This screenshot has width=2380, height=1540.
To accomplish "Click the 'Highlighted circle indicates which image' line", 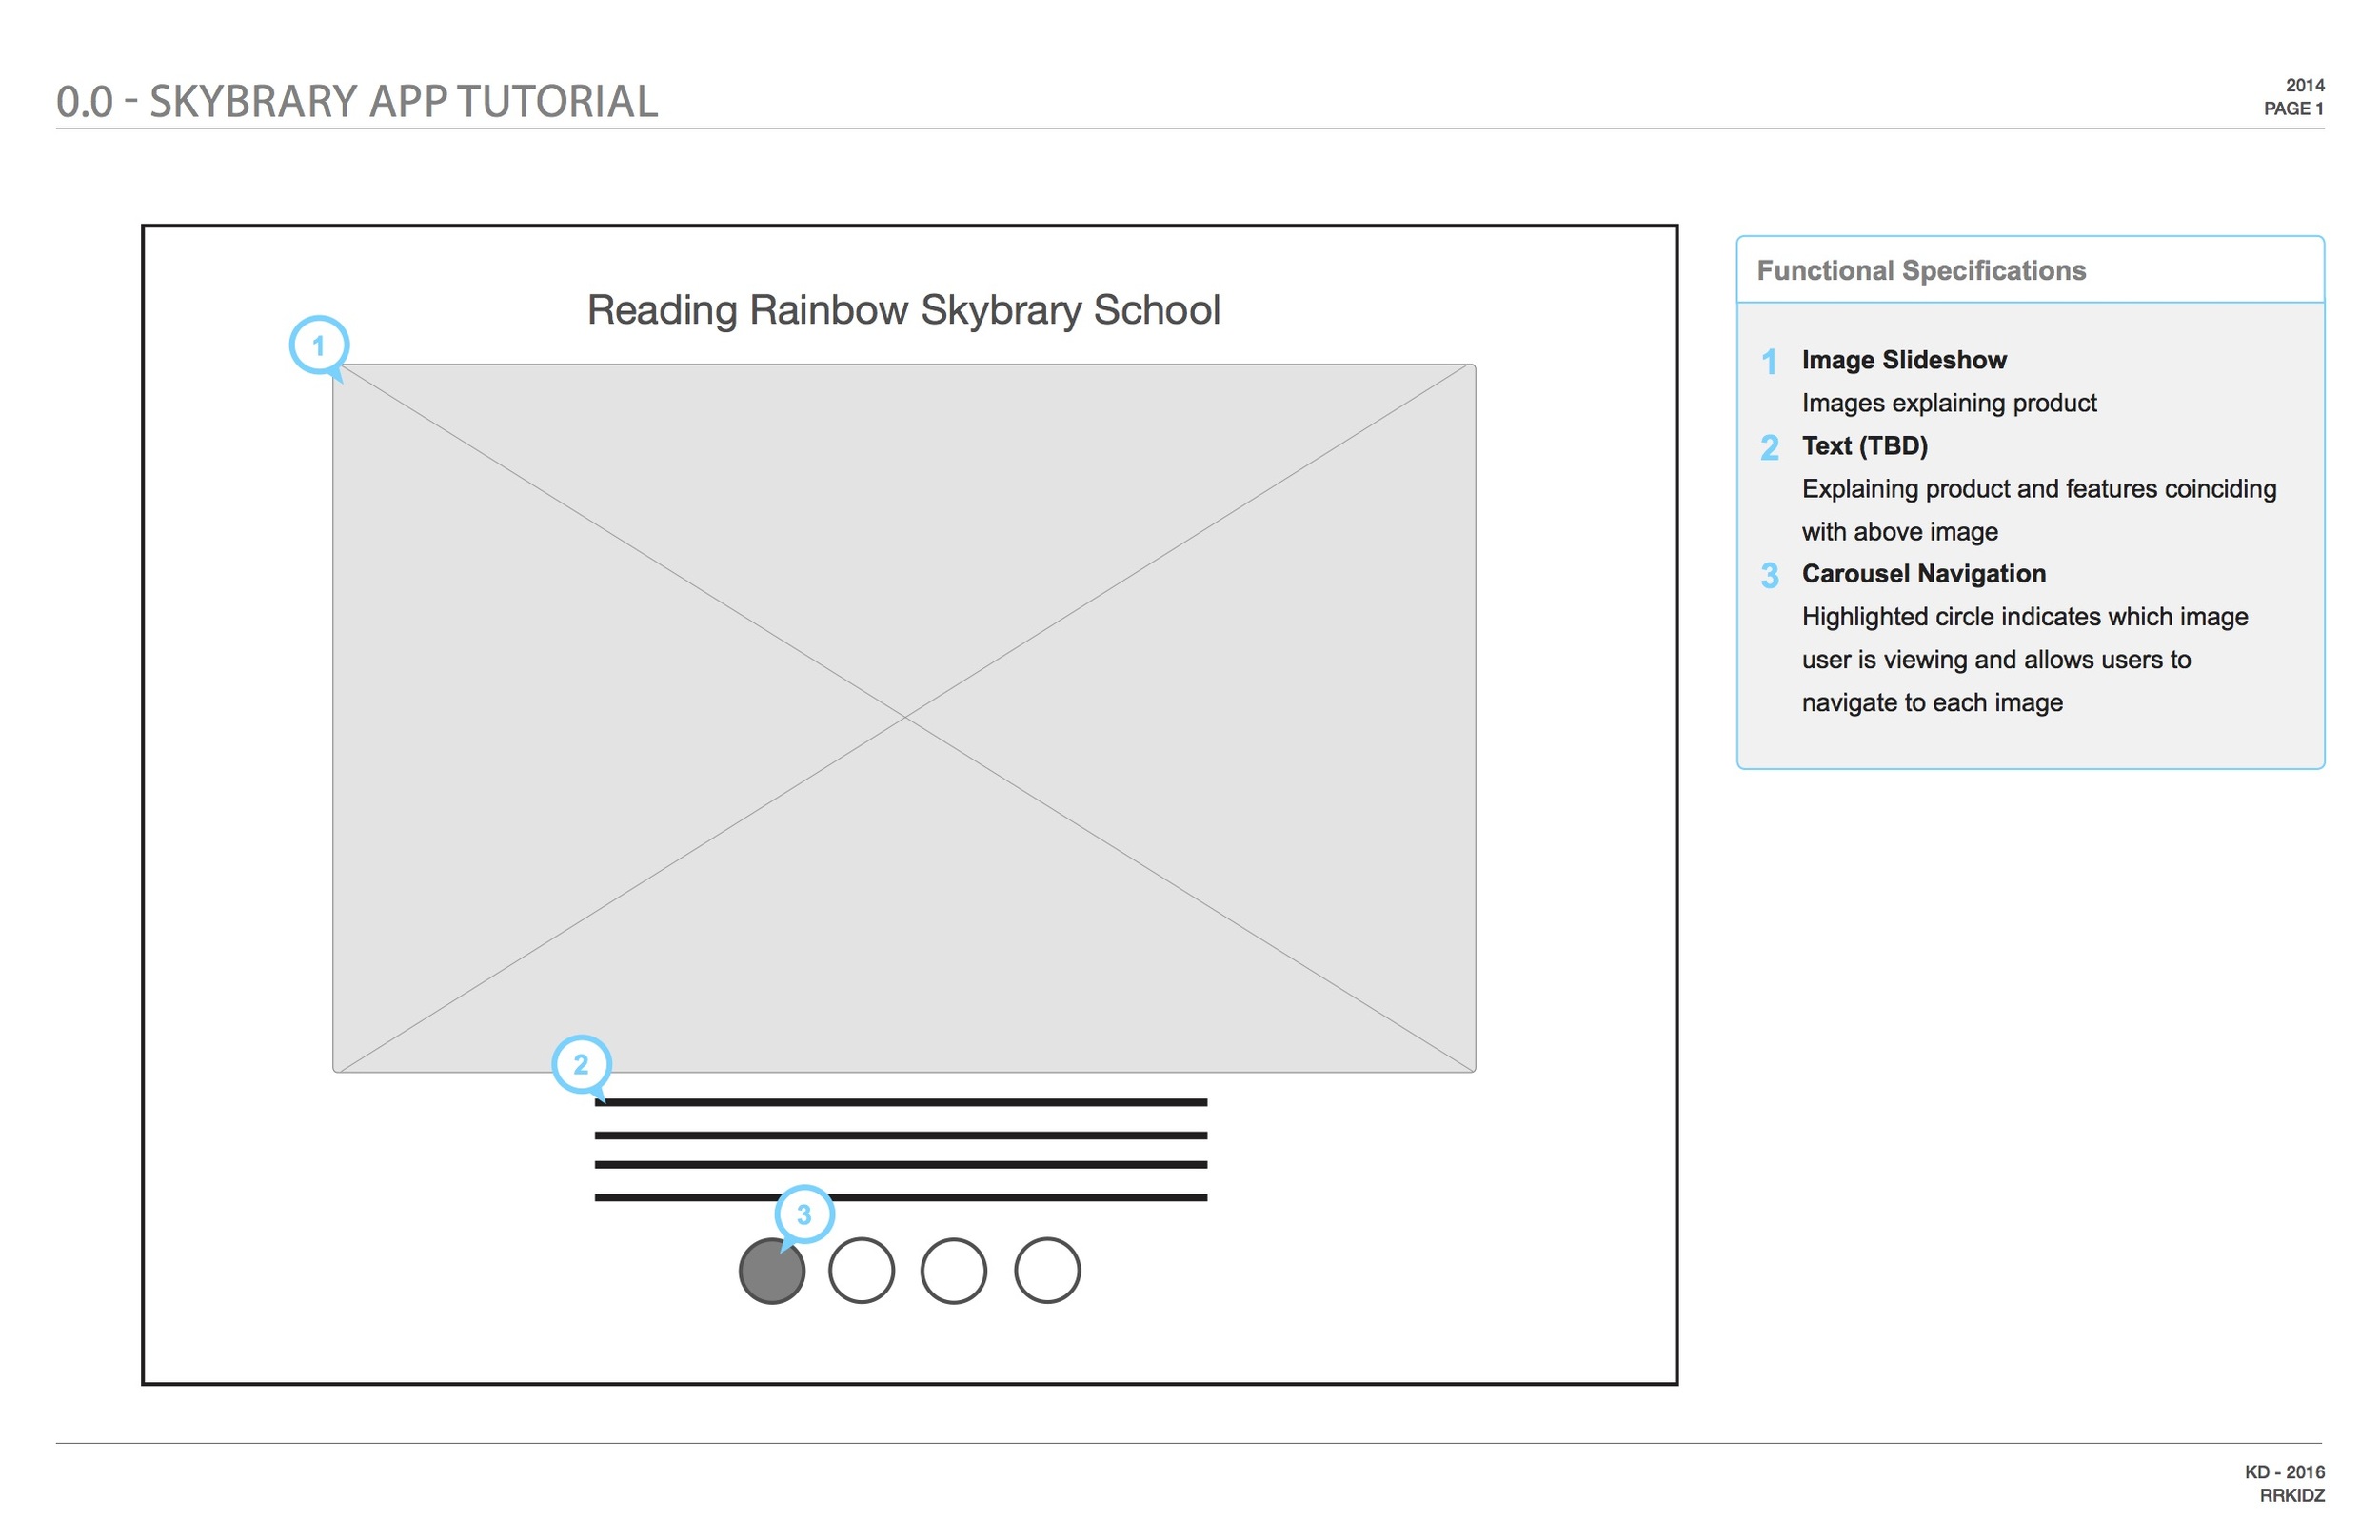I will pos(2025,617).
